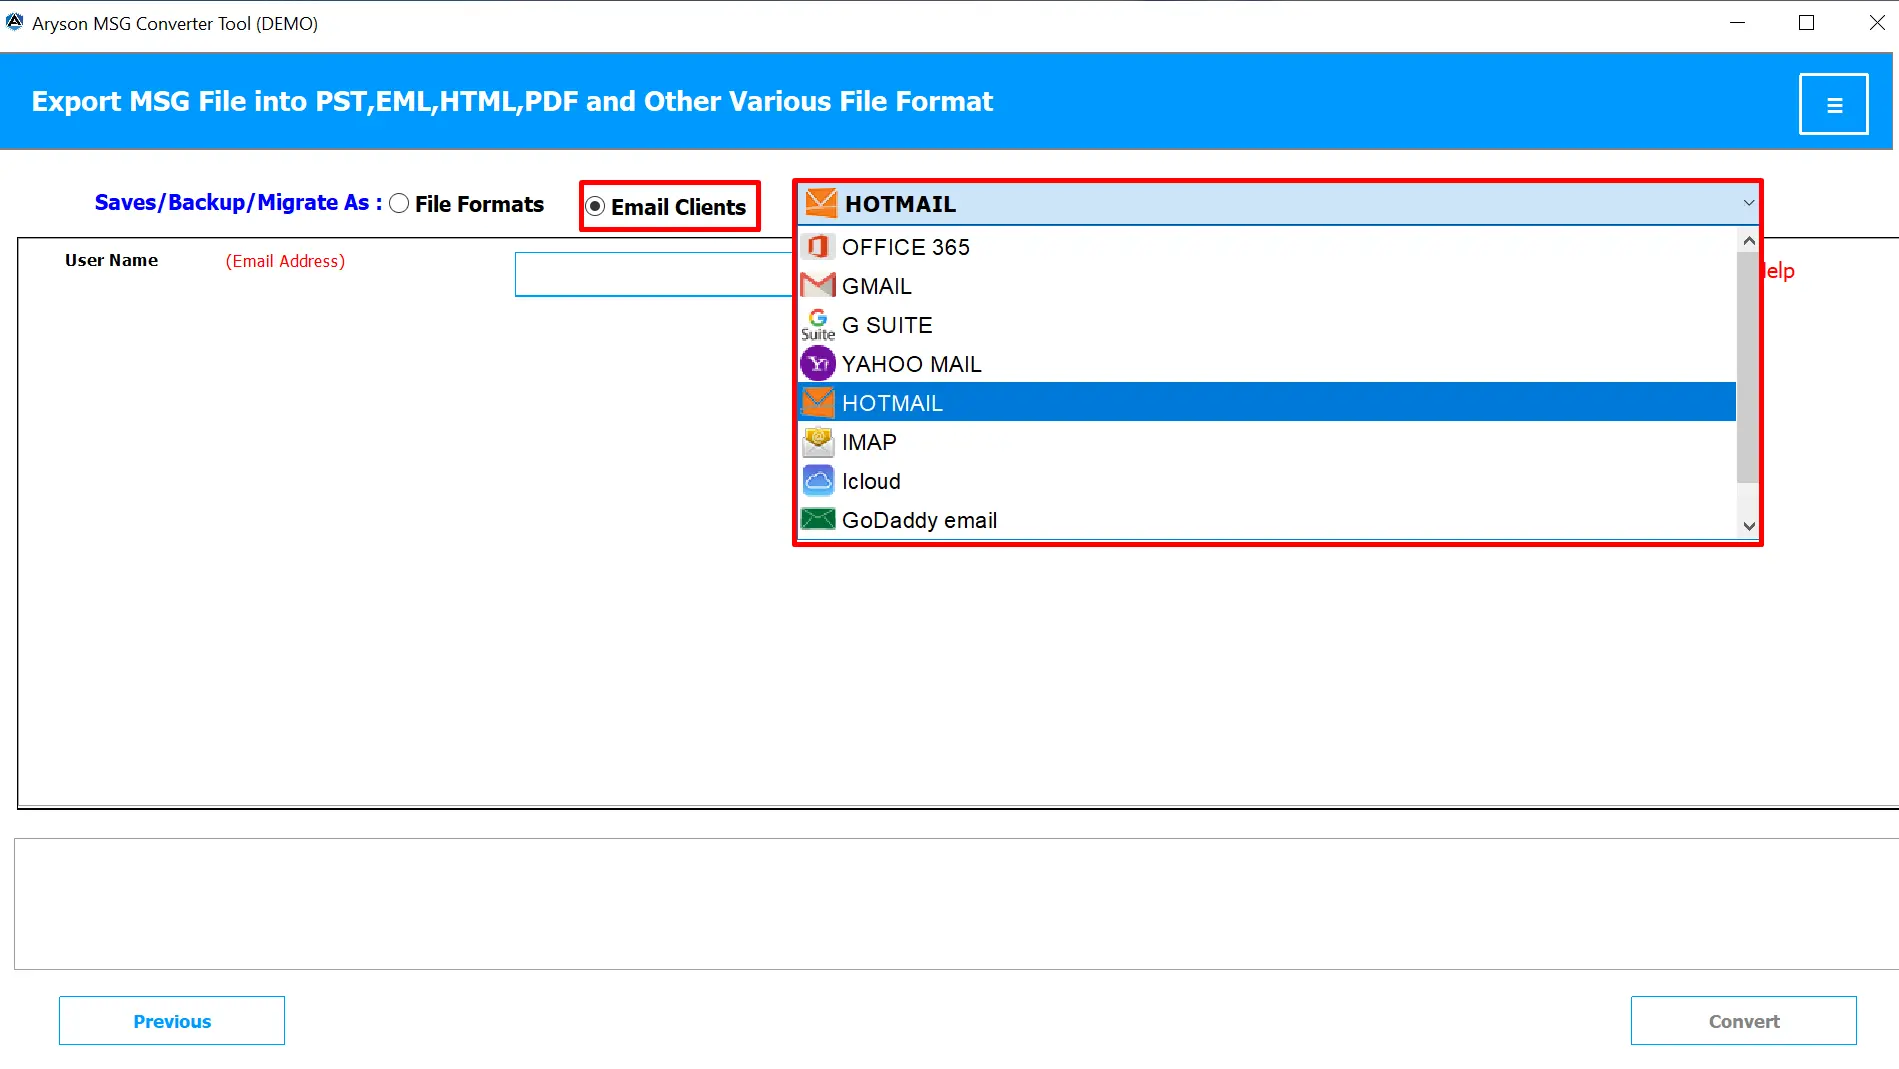This screenshot has width=1899, height=1069.
Task: Minimize the Aryson MSG Converter window
Action: coord(1738,22)
